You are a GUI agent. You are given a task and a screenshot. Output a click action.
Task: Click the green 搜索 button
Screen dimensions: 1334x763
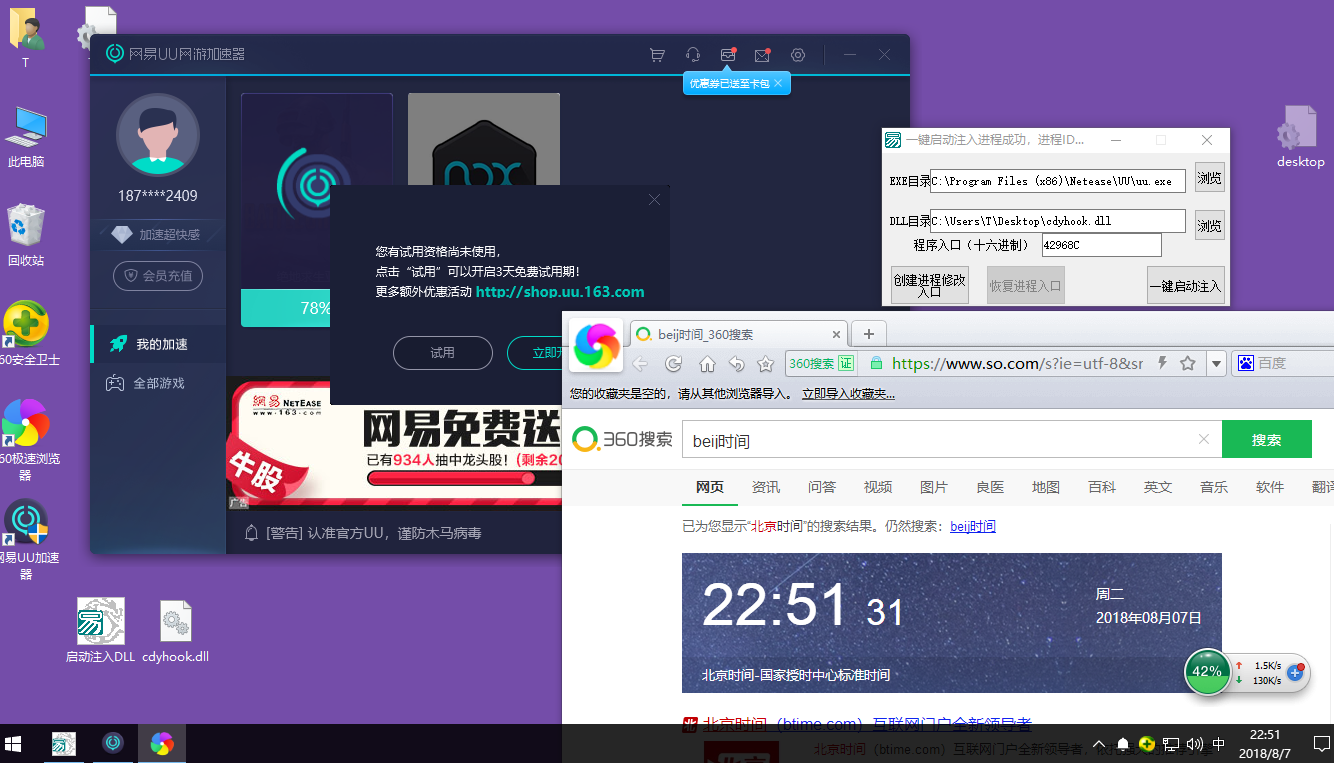[x=1266, y=440]
